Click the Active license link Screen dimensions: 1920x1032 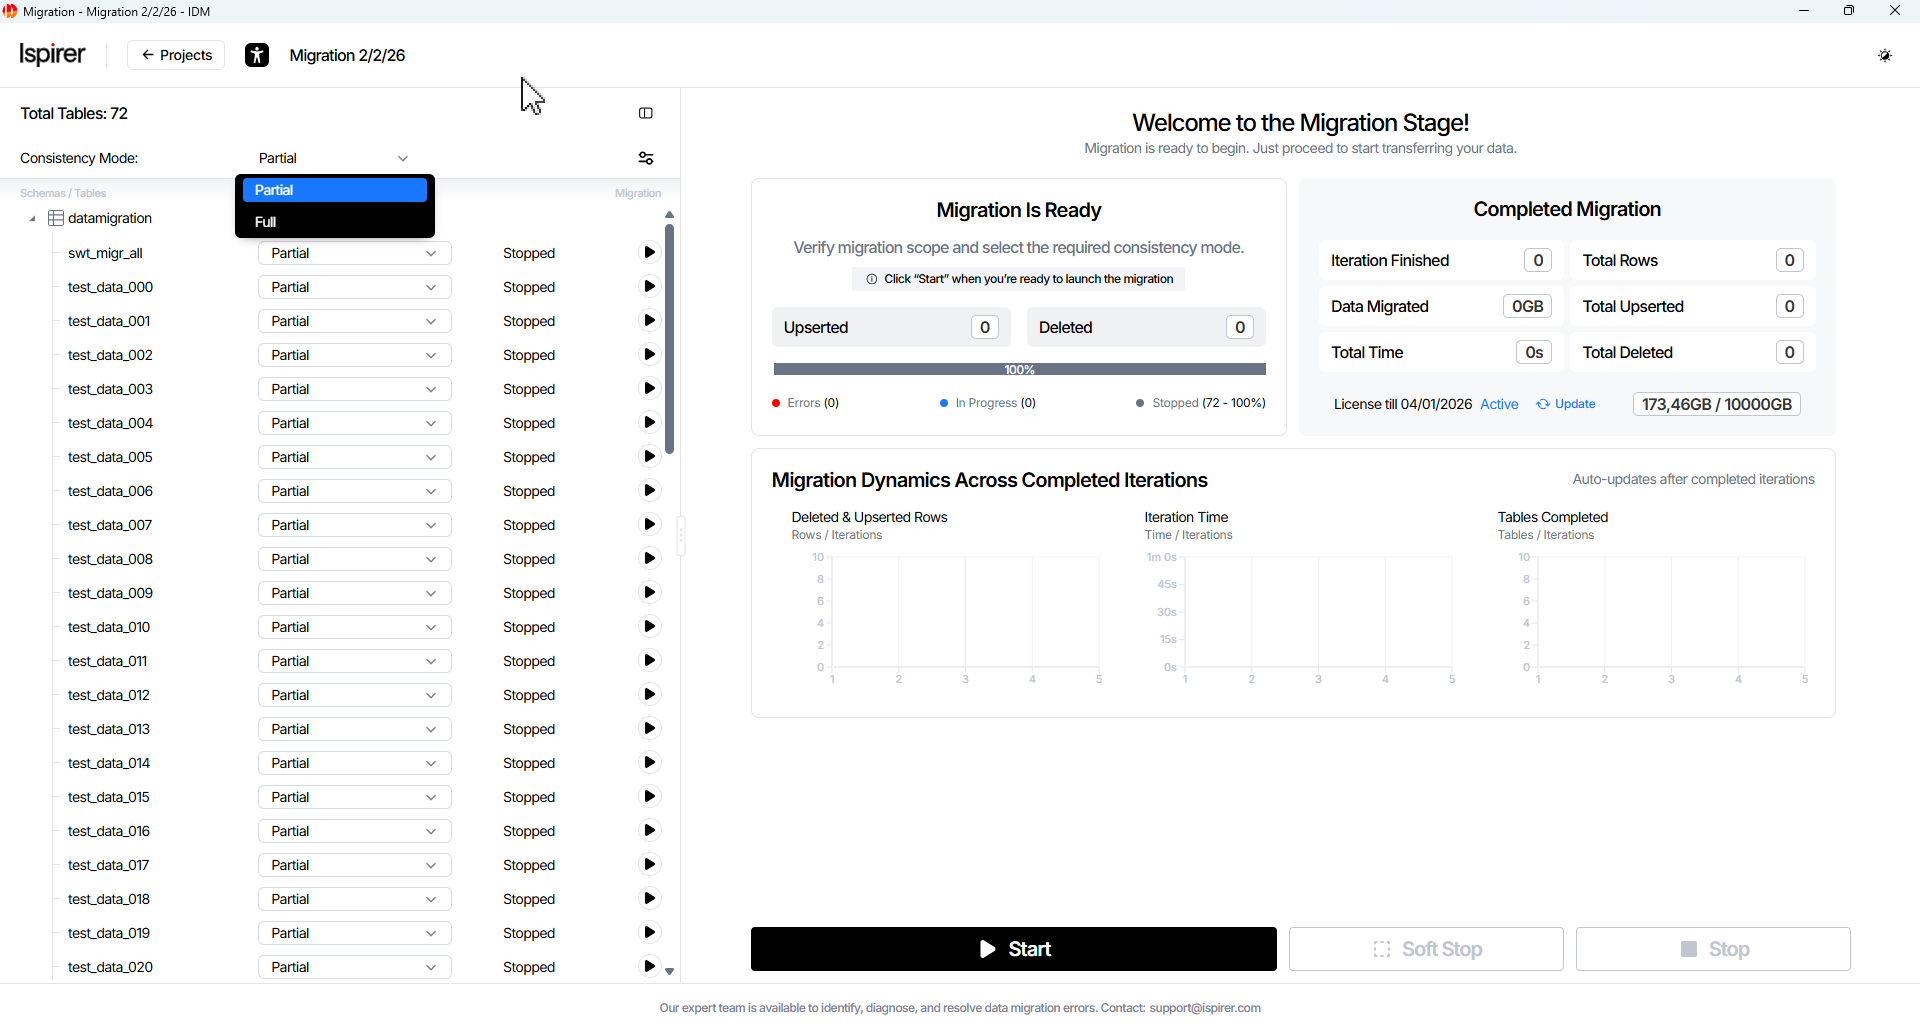click(1498, 405)
